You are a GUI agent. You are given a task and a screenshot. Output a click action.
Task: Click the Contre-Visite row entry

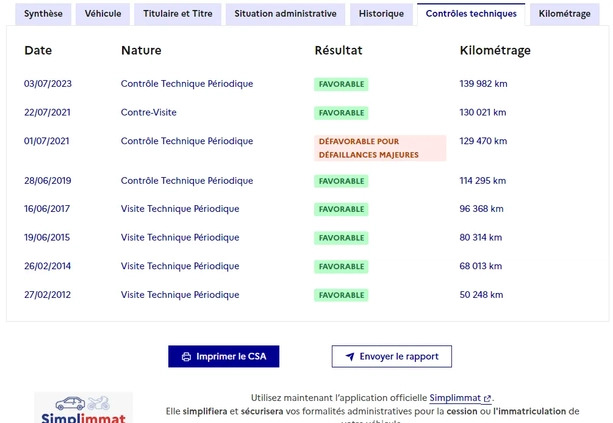pyautogui.click(x=149, y=112)
